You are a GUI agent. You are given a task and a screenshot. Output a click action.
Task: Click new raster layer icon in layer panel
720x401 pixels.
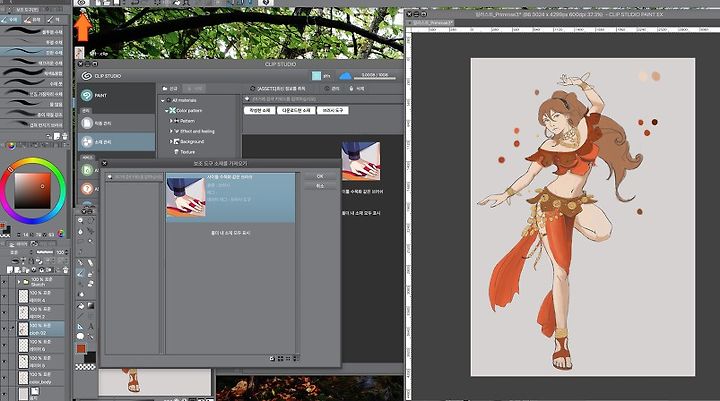pos(10,270)
